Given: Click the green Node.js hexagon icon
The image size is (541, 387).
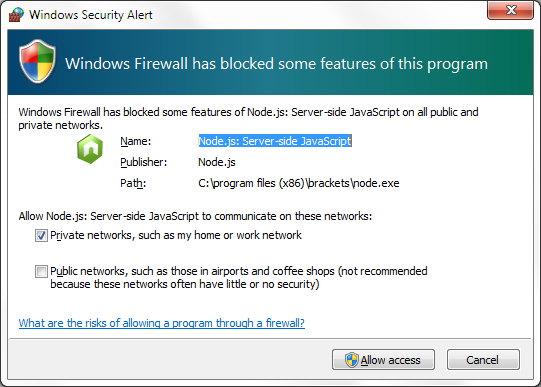Looking at the screenshot, I should (90, 149).
